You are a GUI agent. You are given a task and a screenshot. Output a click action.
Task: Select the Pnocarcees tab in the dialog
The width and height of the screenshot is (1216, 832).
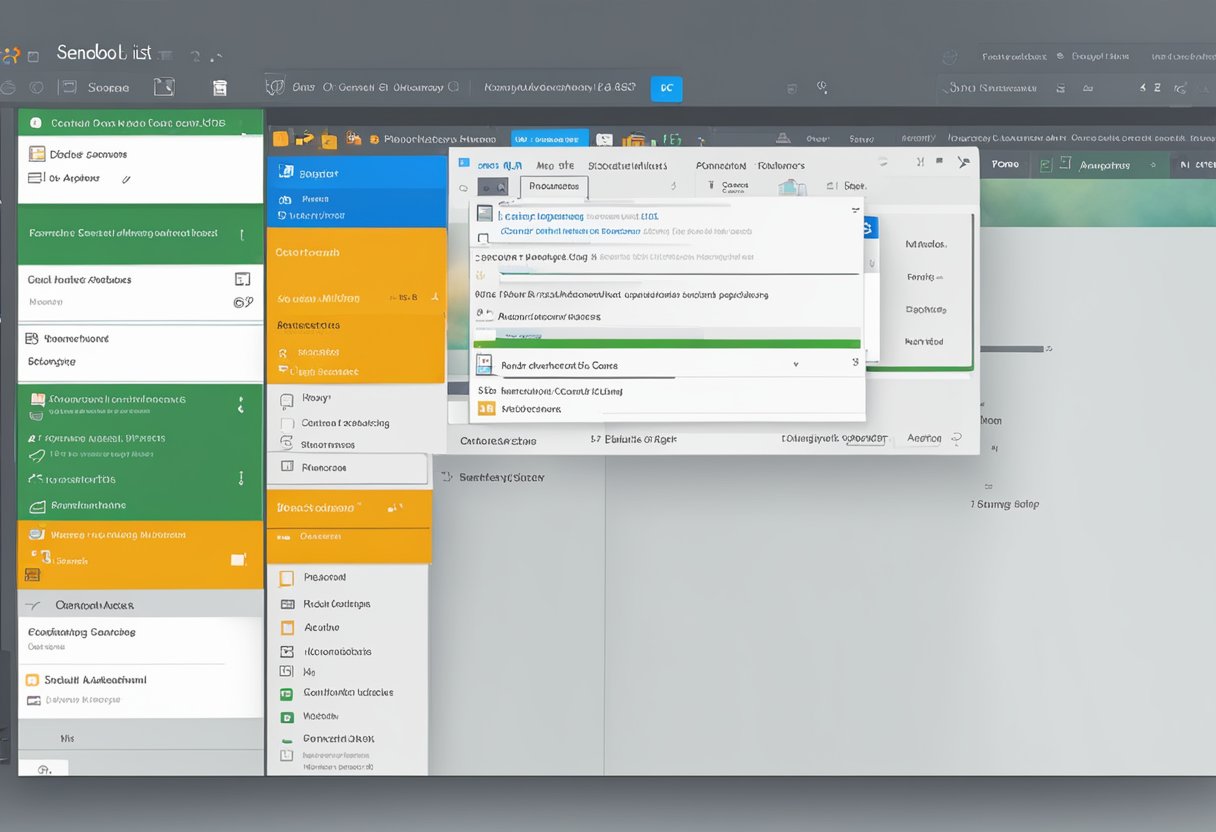click(x=554, y=186)
